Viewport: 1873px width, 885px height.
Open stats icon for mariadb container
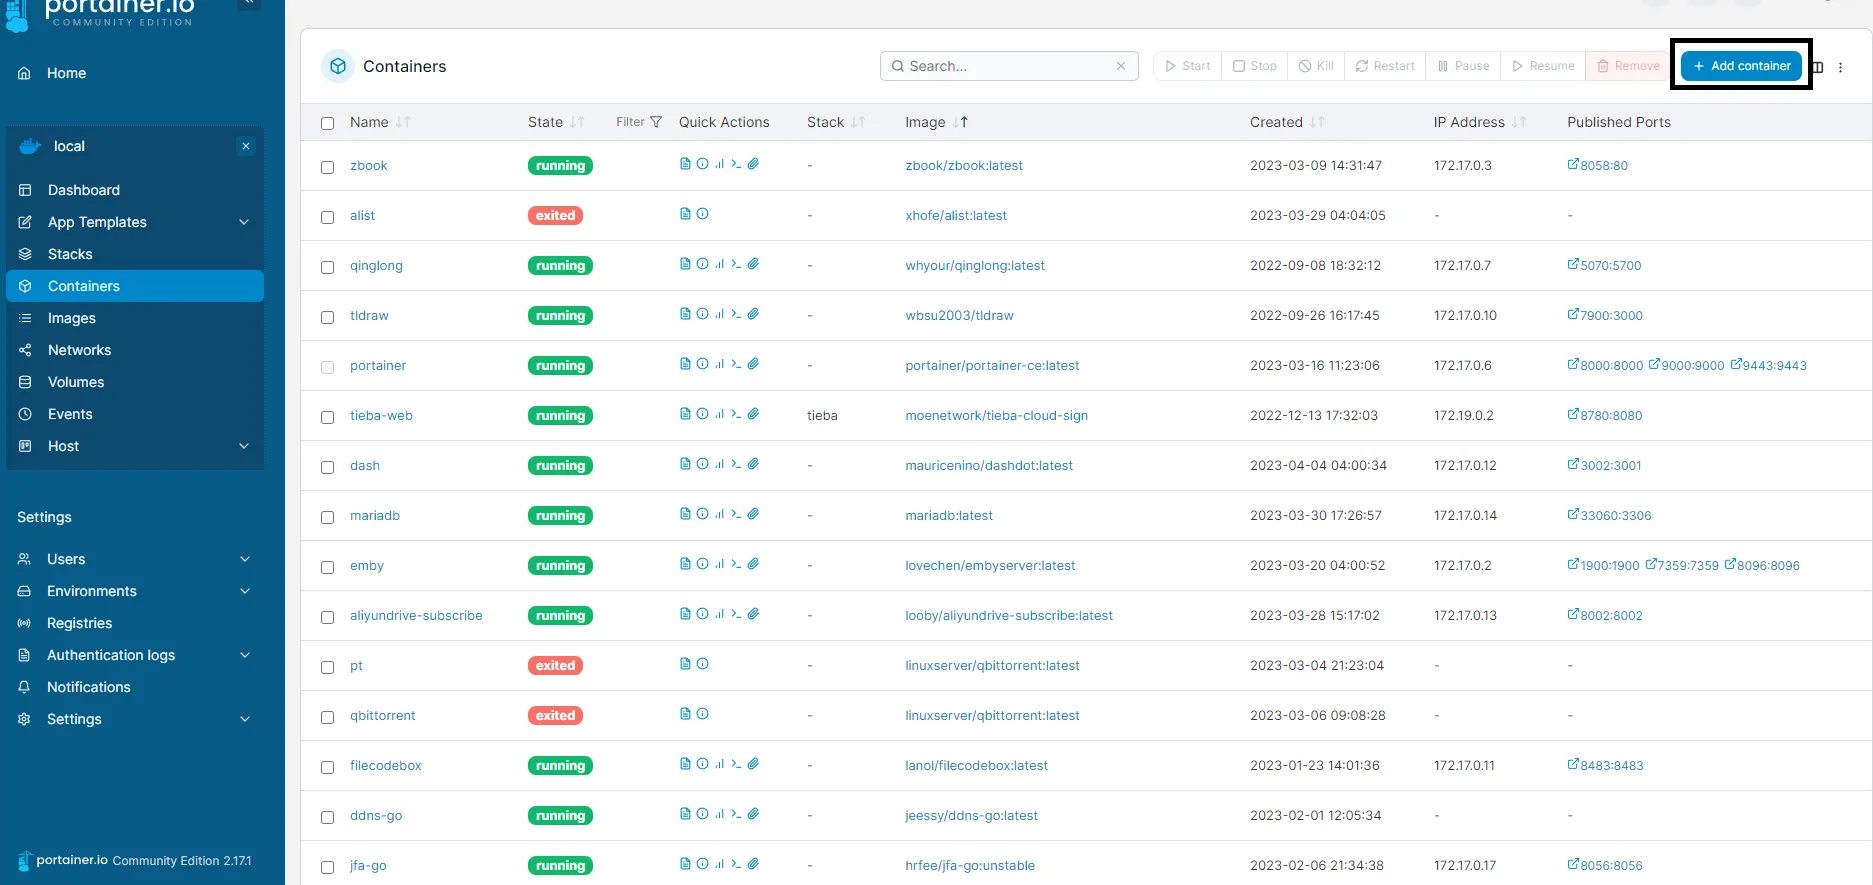[x=719, y=514]
